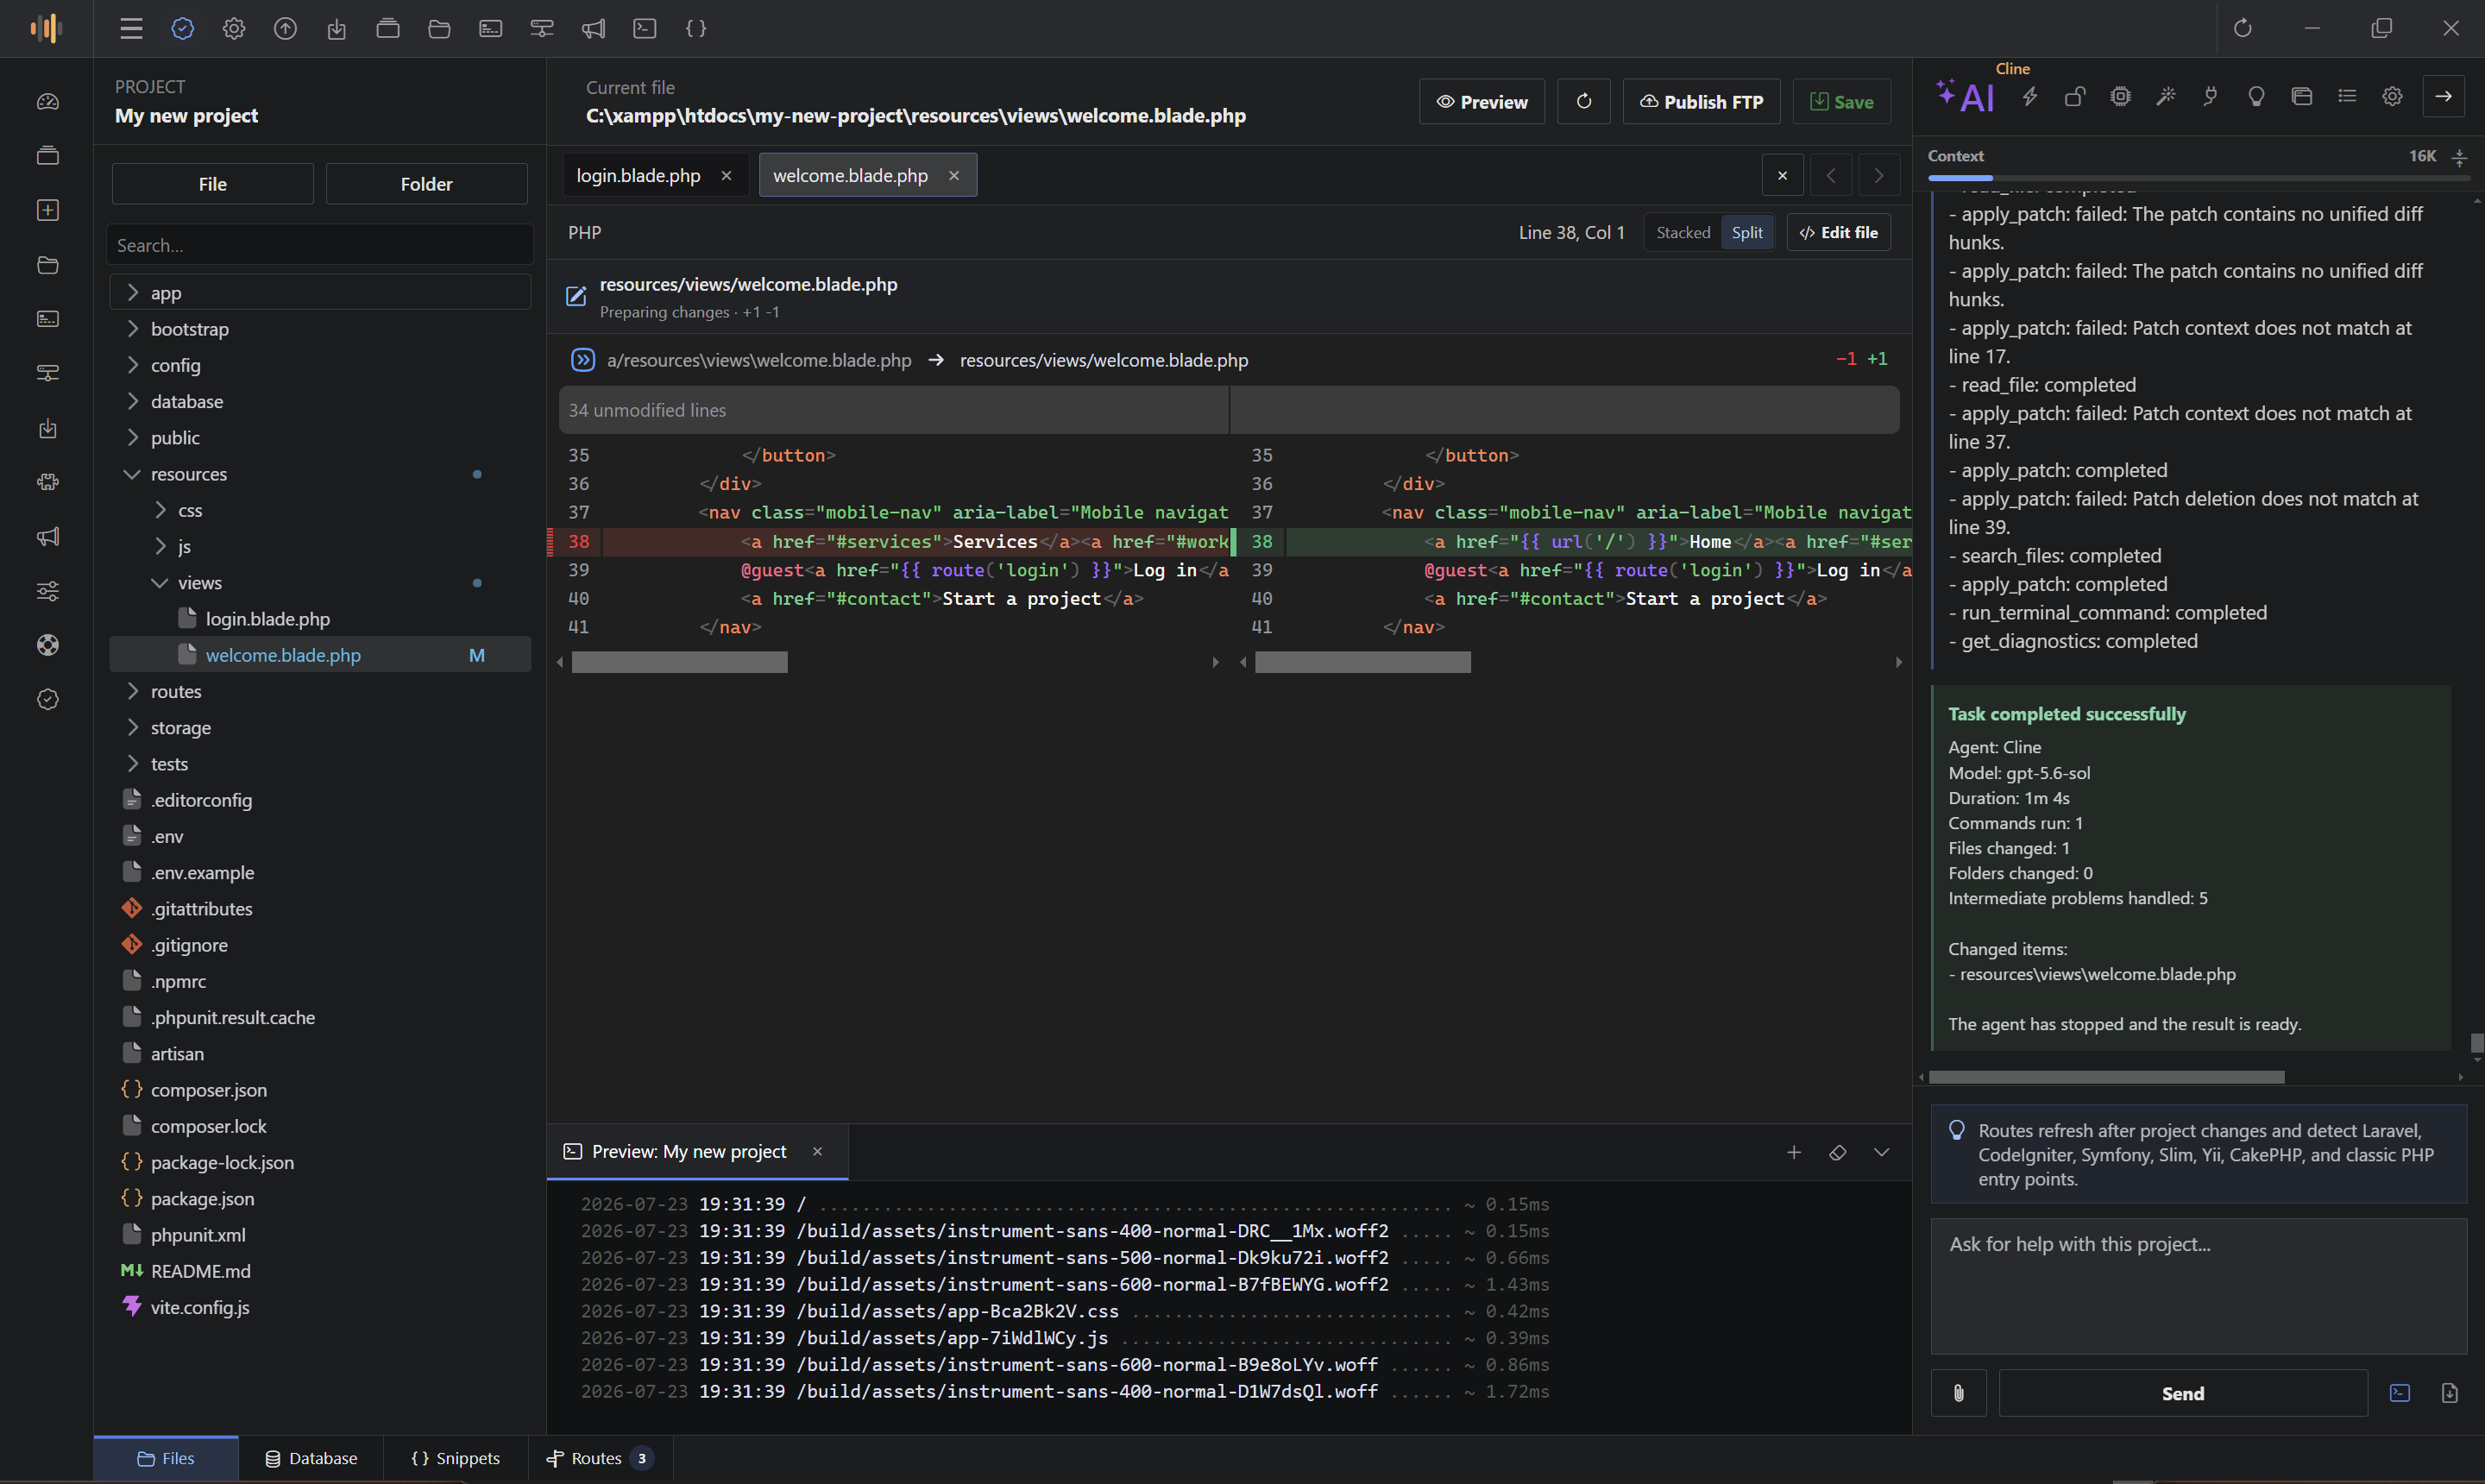Click the top toolbar megaphone icon

(x=593, y=28)
